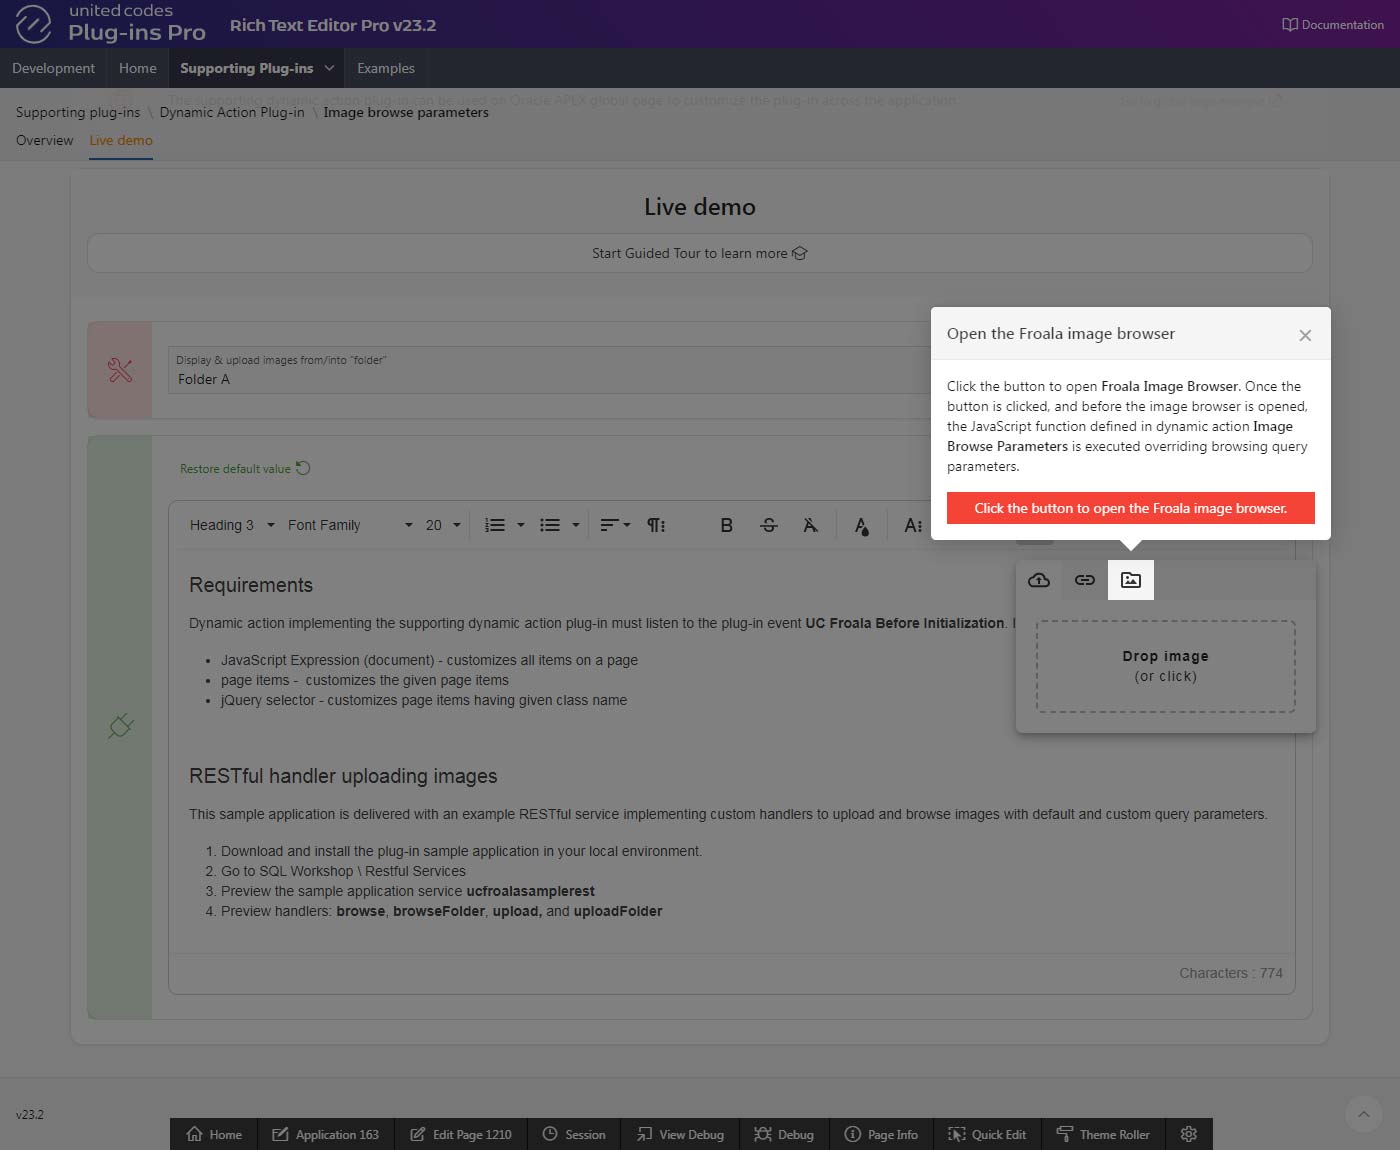The image size is (1400, 1150).
Task: Open the Font Family dropdown
Action: coord(350,525)
